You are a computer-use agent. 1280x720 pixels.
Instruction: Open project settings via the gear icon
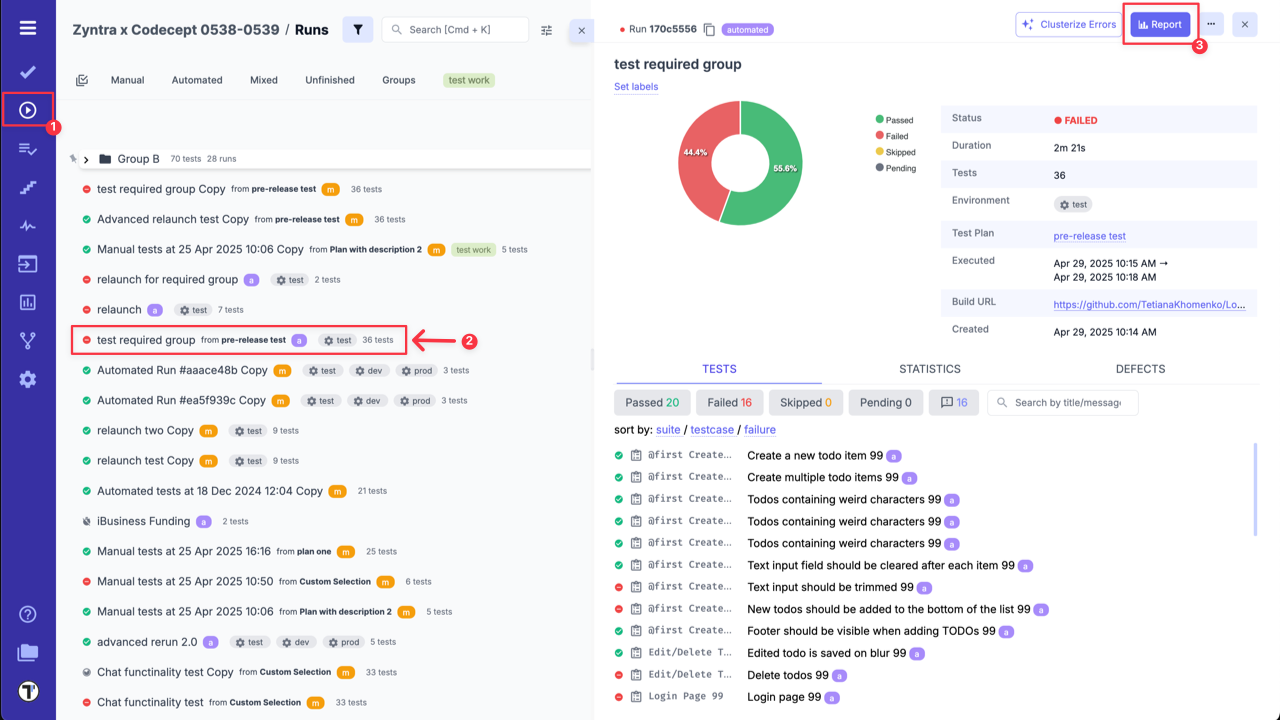point(27,379)
